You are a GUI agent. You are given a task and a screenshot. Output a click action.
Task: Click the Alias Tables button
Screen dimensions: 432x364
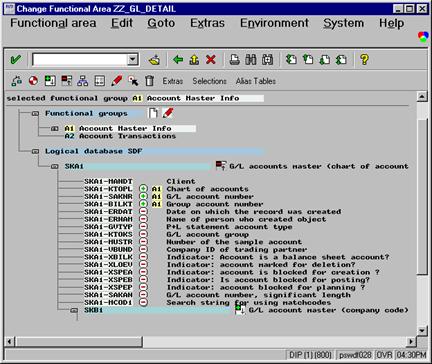click(256, 81)
